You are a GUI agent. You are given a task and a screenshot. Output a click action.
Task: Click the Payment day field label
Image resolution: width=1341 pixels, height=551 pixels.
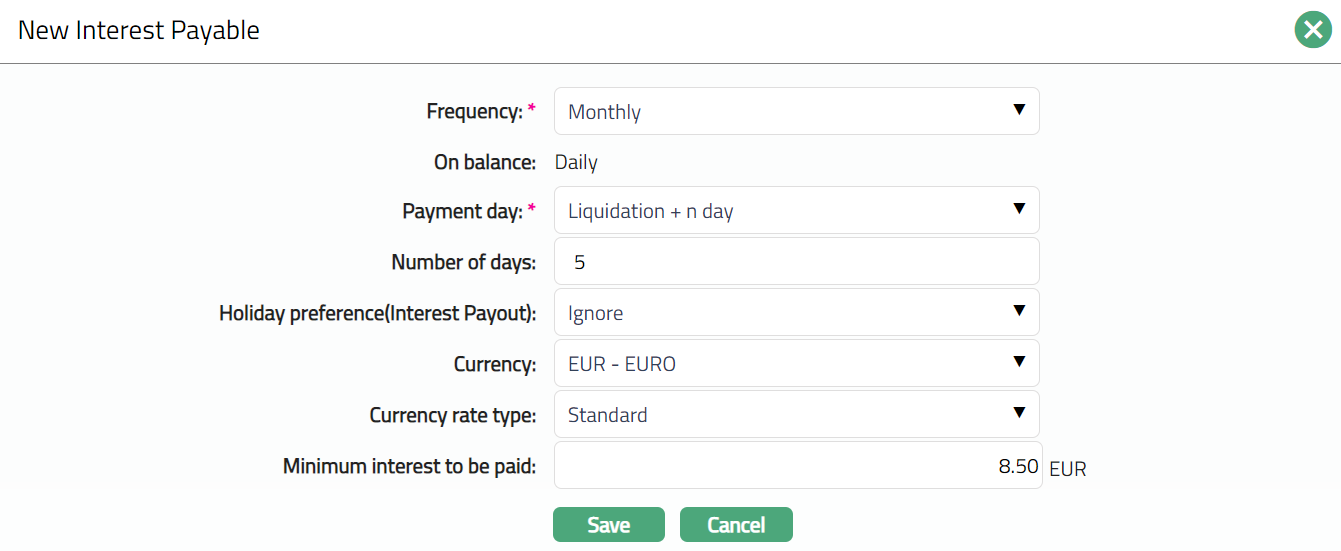click(x=462, y=212)
